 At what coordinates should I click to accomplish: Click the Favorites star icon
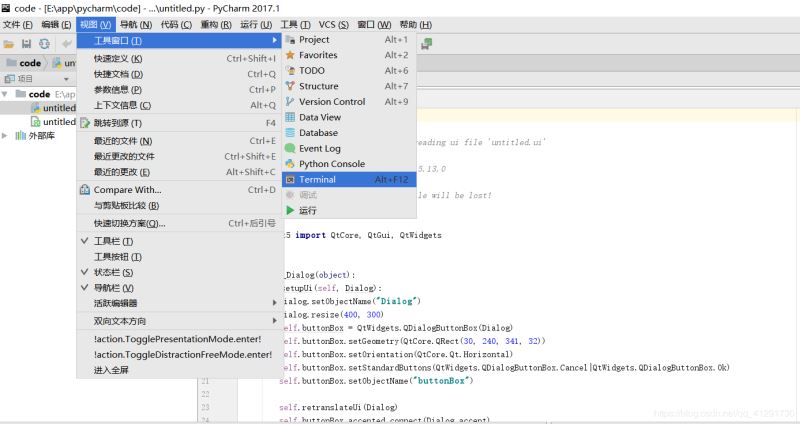290,55
